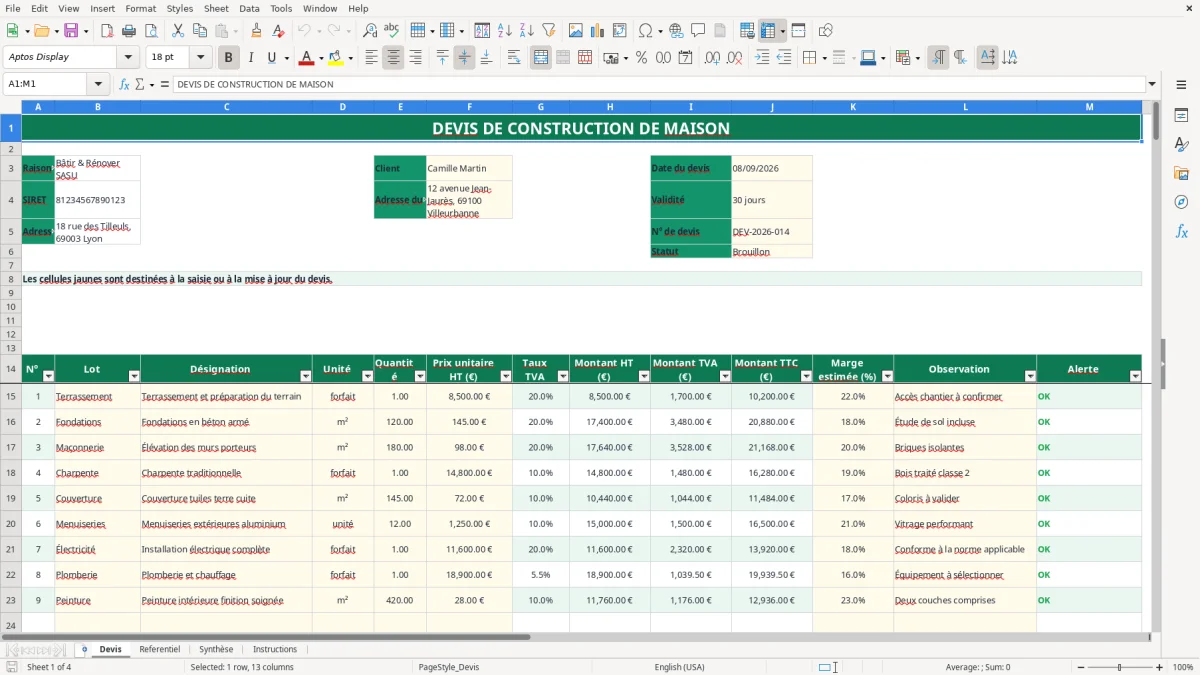Click the AutoFilter funnel icon
Image resolution: width=1200 pixels, height=675 pixels.
(x=548, y=31)
